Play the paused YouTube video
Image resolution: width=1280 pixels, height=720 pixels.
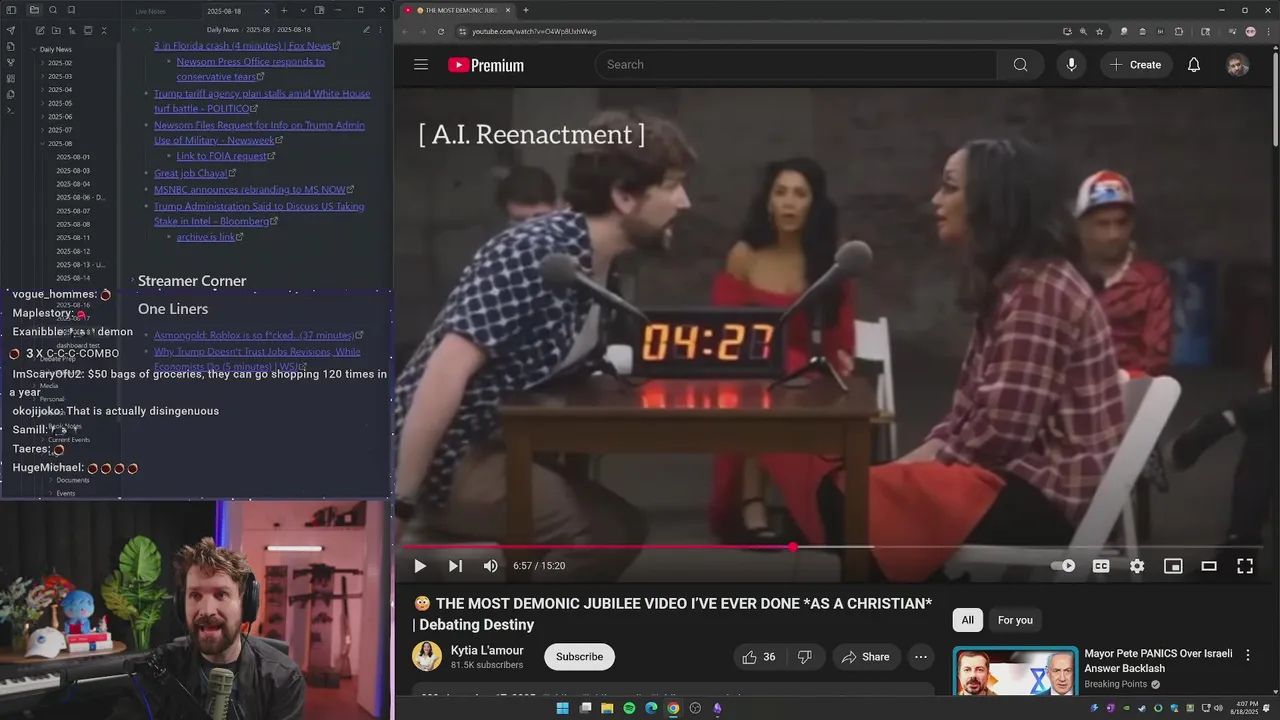[x=420, y=566]
